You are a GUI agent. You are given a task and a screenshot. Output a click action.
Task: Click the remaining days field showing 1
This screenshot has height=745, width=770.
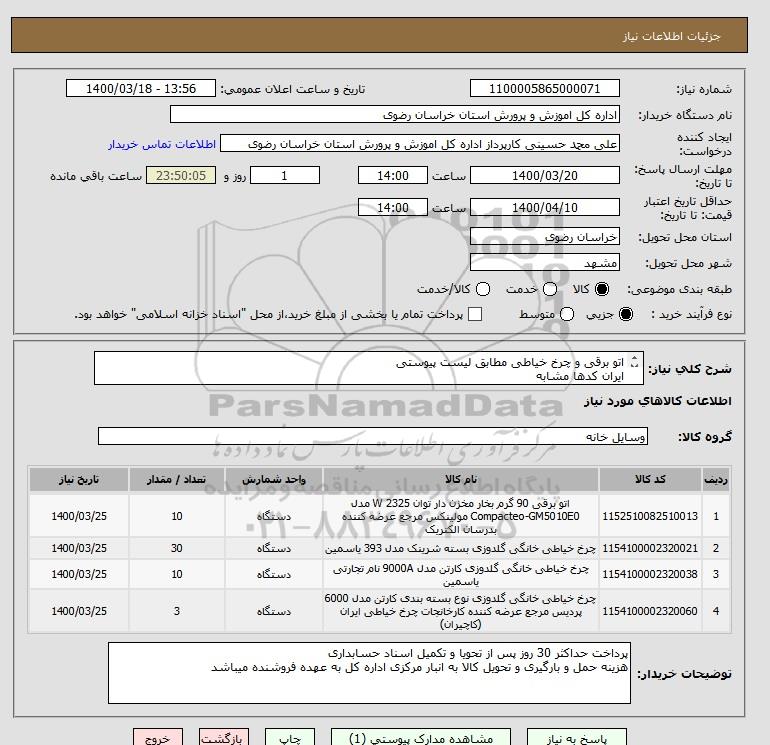click(285, 176)
